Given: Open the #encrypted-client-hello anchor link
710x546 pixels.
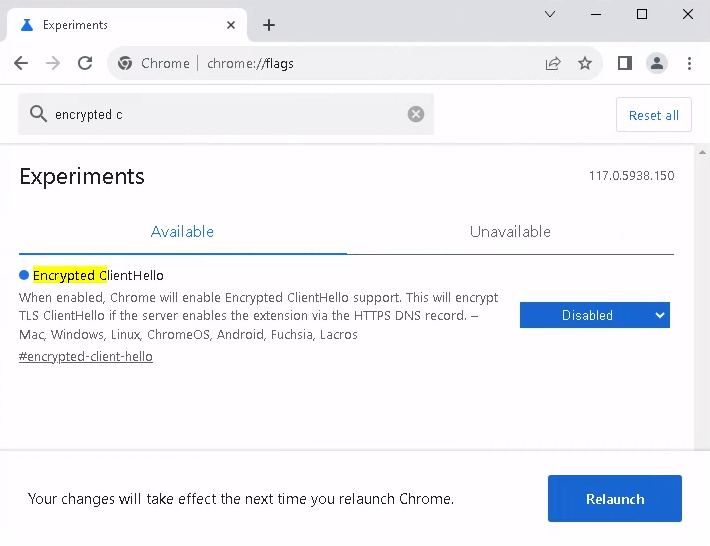Looking at the screenshot, I should 86,357.
